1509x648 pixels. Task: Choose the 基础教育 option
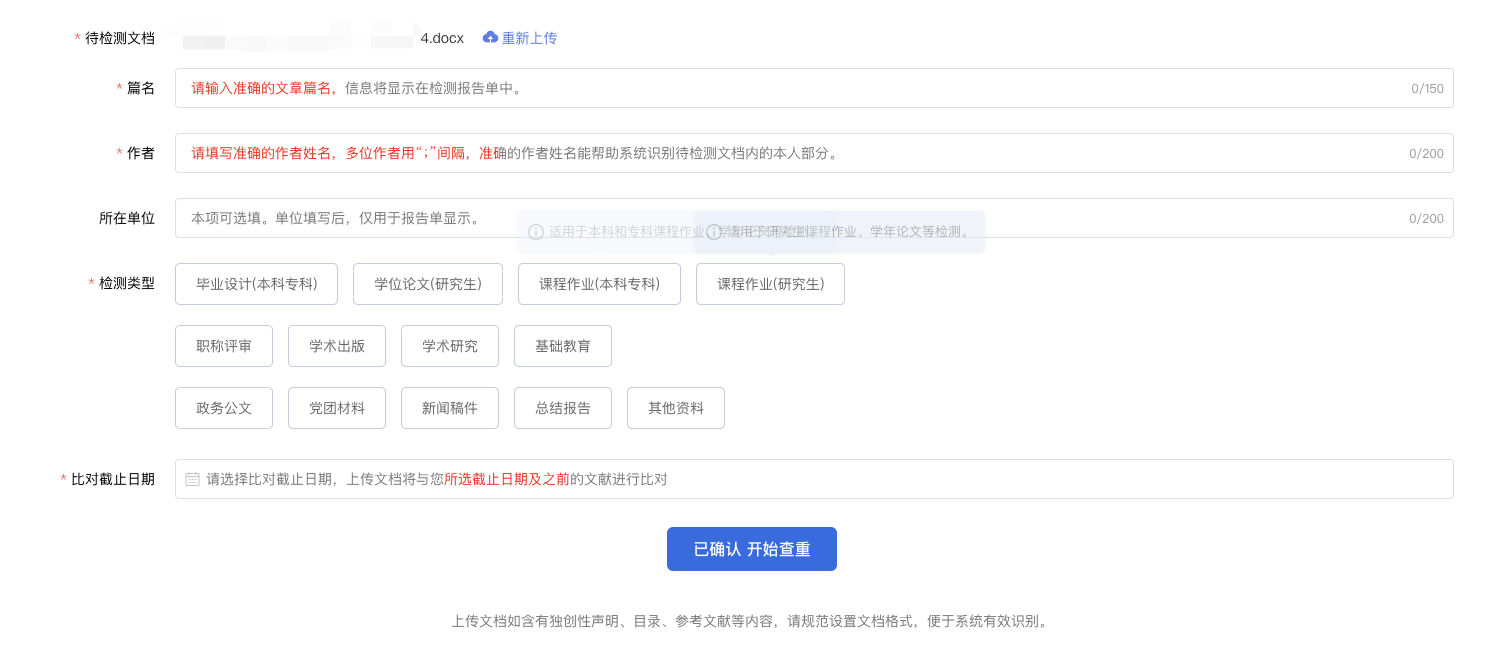(x=563, y=346)
